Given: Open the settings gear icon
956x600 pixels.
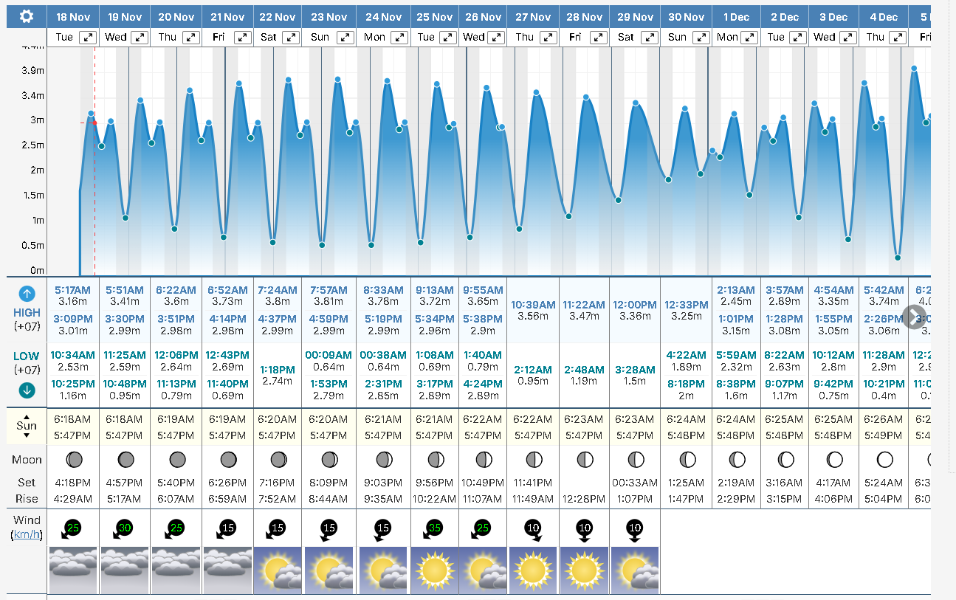Looking at the screenshot, I should point(26,17).
